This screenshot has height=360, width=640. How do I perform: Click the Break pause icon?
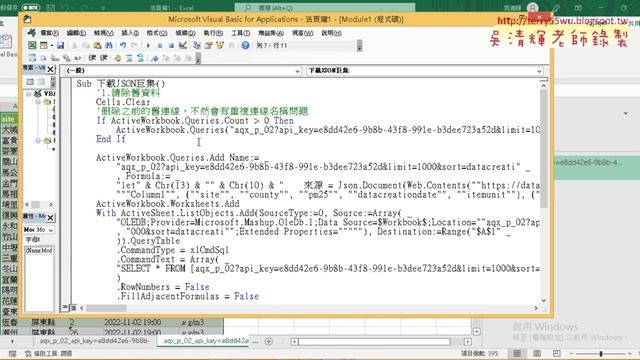click(160, 45)
